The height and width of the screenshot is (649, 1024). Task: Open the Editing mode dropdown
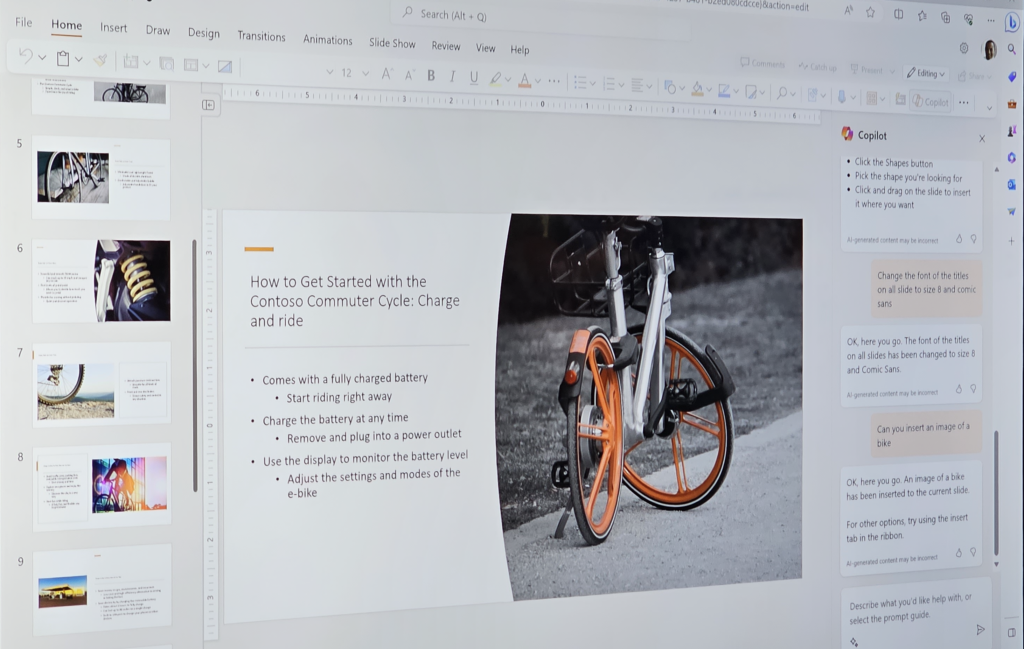pyautogui.click(x=926, y=73)
